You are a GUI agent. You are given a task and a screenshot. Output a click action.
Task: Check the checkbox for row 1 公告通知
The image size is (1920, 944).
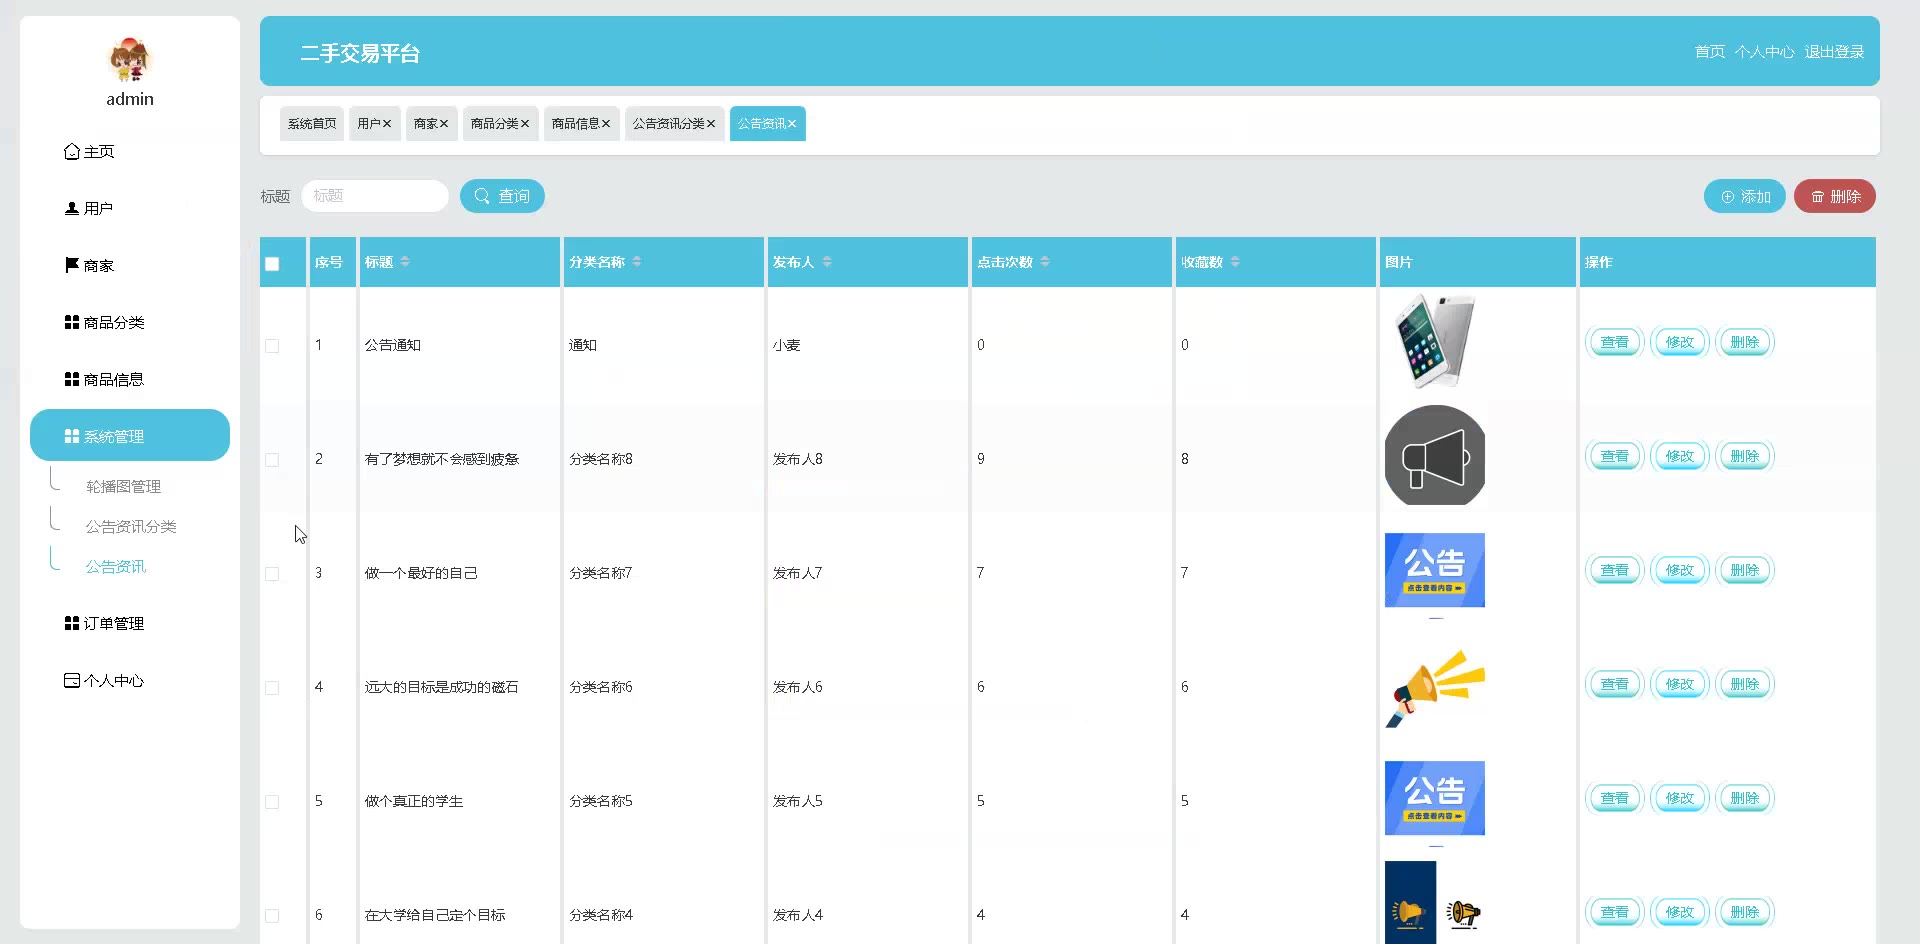[x=272, y=346]
